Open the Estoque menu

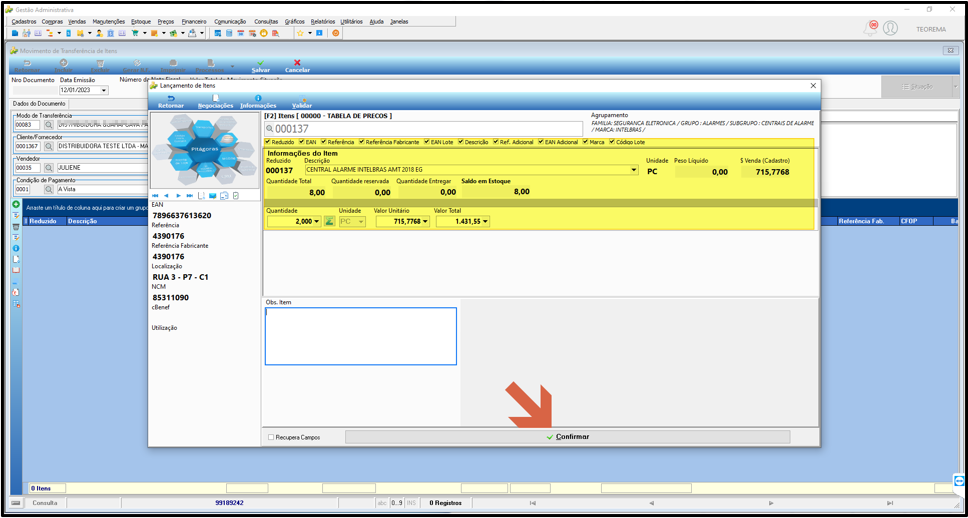coord(141,22)
